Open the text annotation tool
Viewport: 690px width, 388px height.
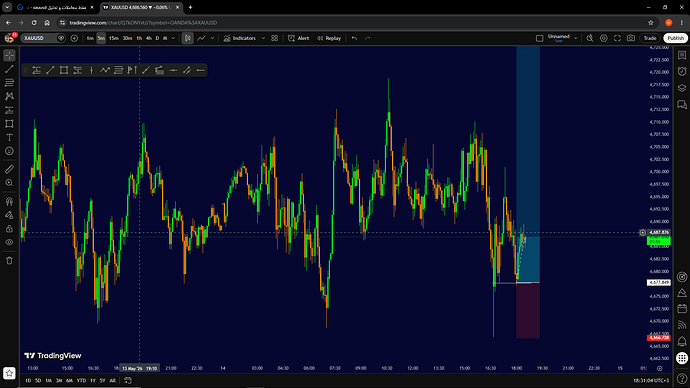coord(9,137)
